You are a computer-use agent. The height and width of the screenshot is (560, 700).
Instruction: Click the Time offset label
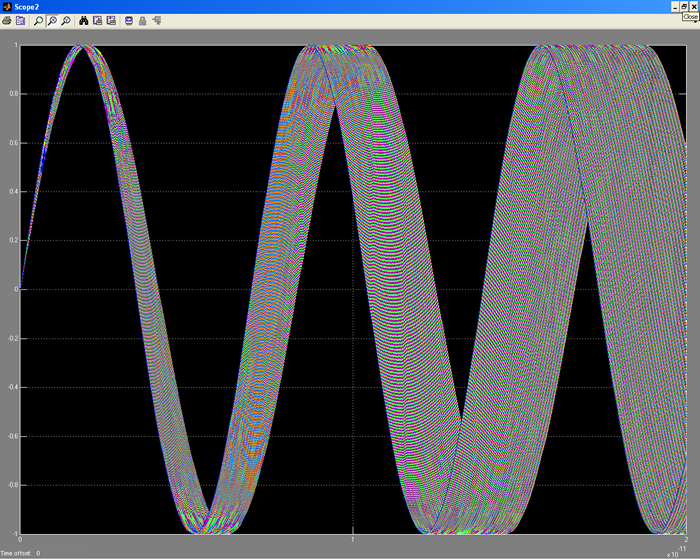coord(17,553)
